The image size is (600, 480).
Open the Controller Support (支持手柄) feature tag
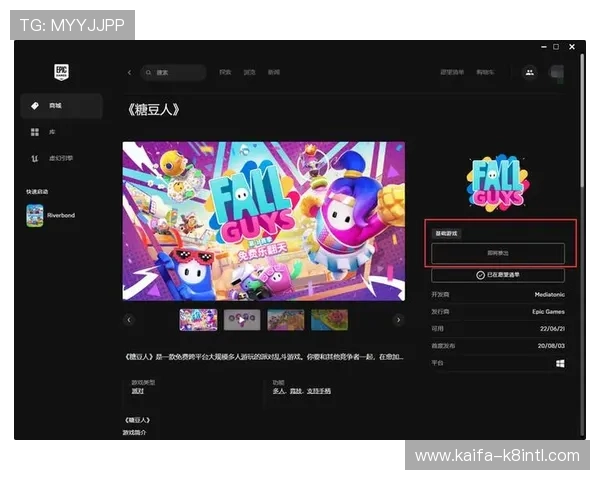coord(319,391)
